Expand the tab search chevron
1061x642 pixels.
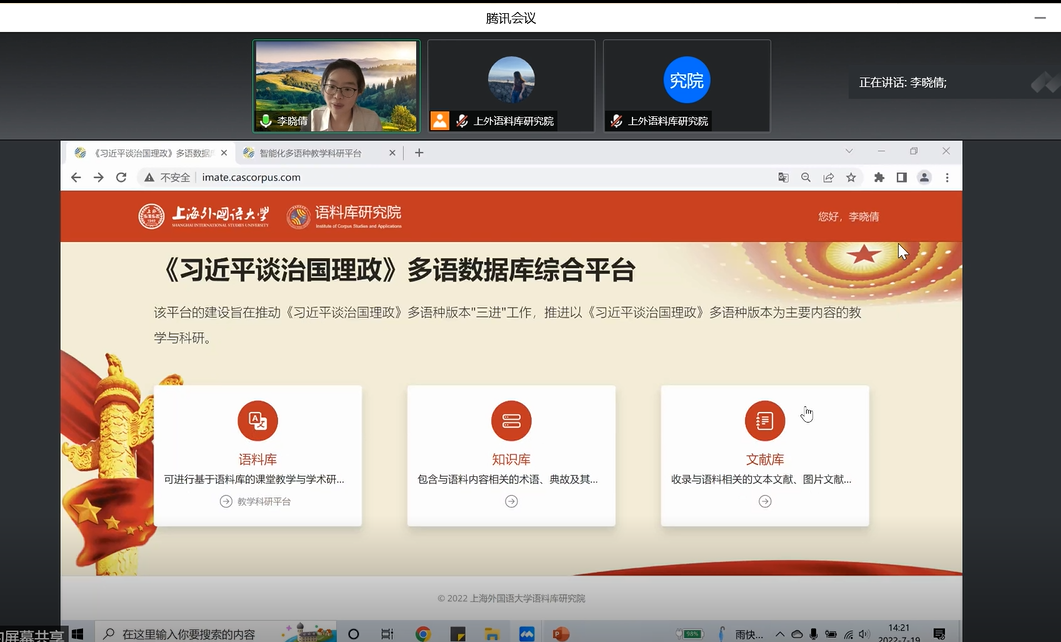tap(849, 152)
